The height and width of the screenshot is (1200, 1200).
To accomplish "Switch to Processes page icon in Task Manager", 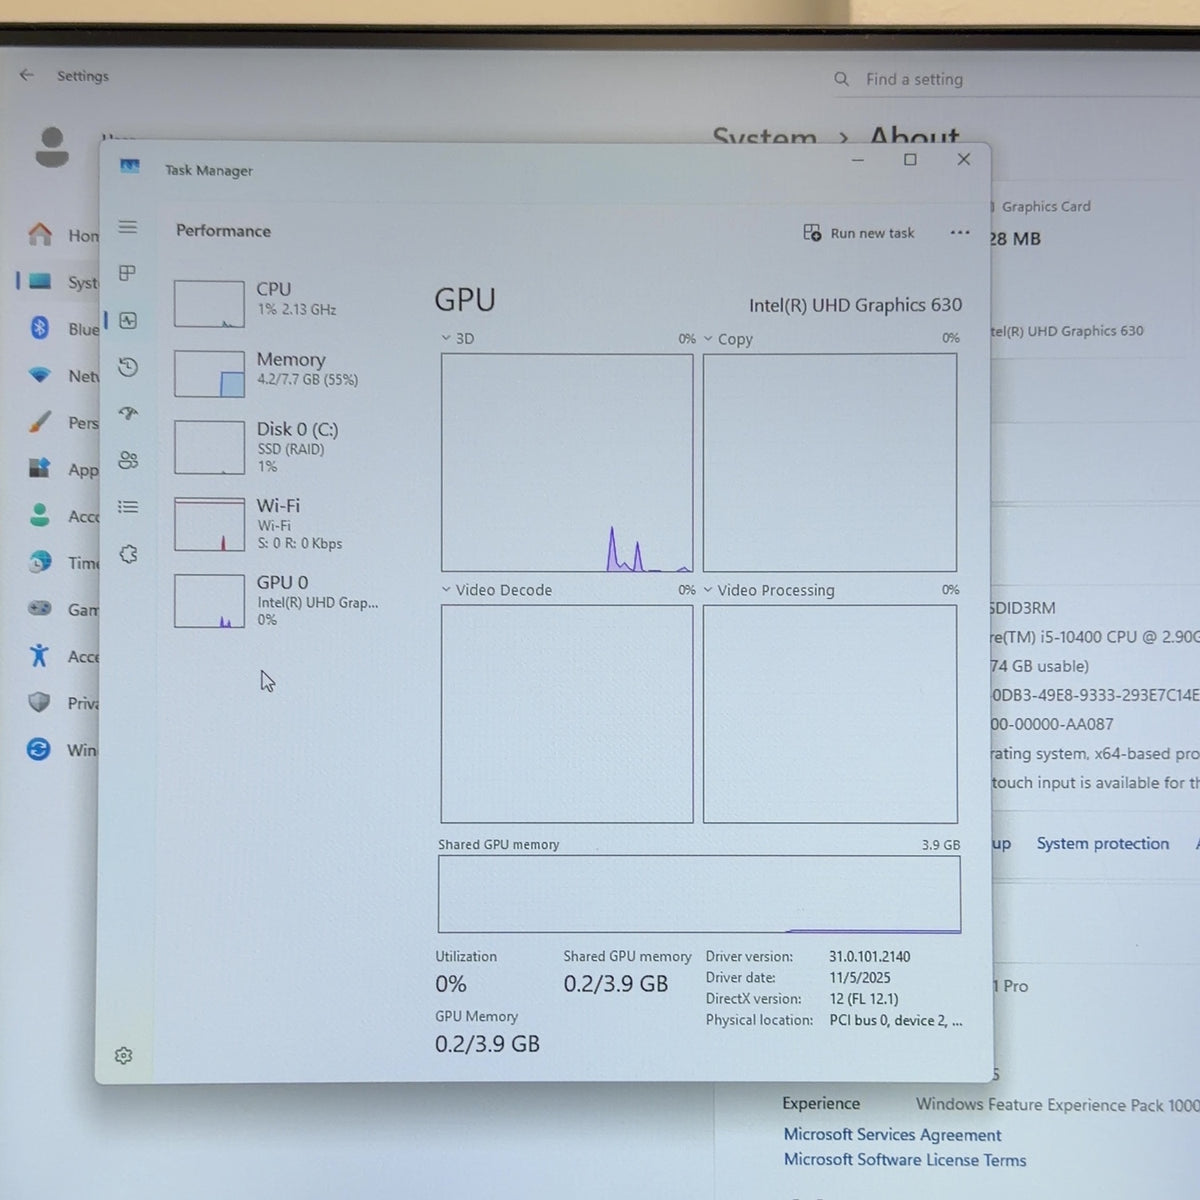I will 127,273.
